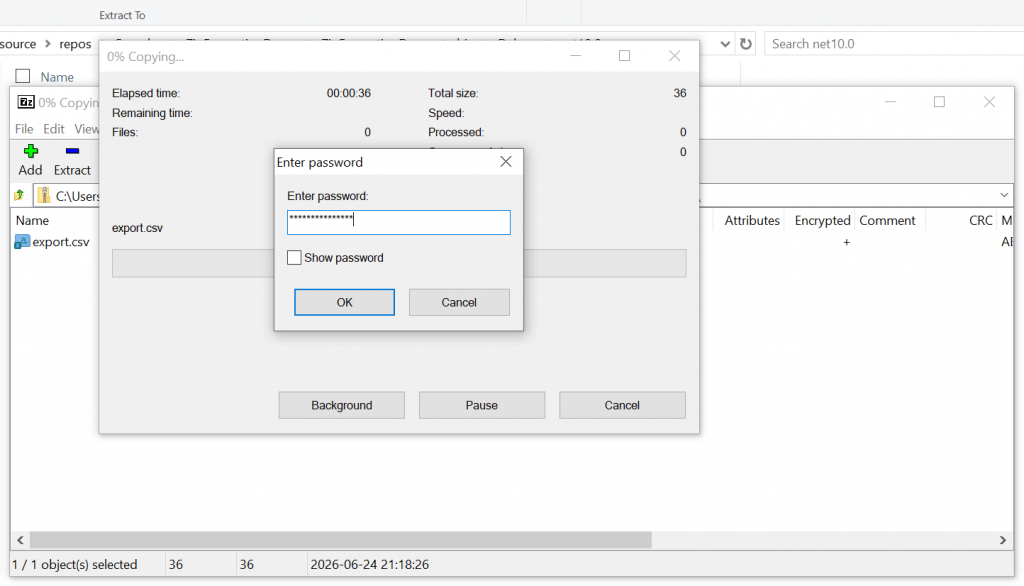This screenshot has width=1024, height=586.
Task: Click the Search net10.0 box in Explorer
Action: point(894,44)
